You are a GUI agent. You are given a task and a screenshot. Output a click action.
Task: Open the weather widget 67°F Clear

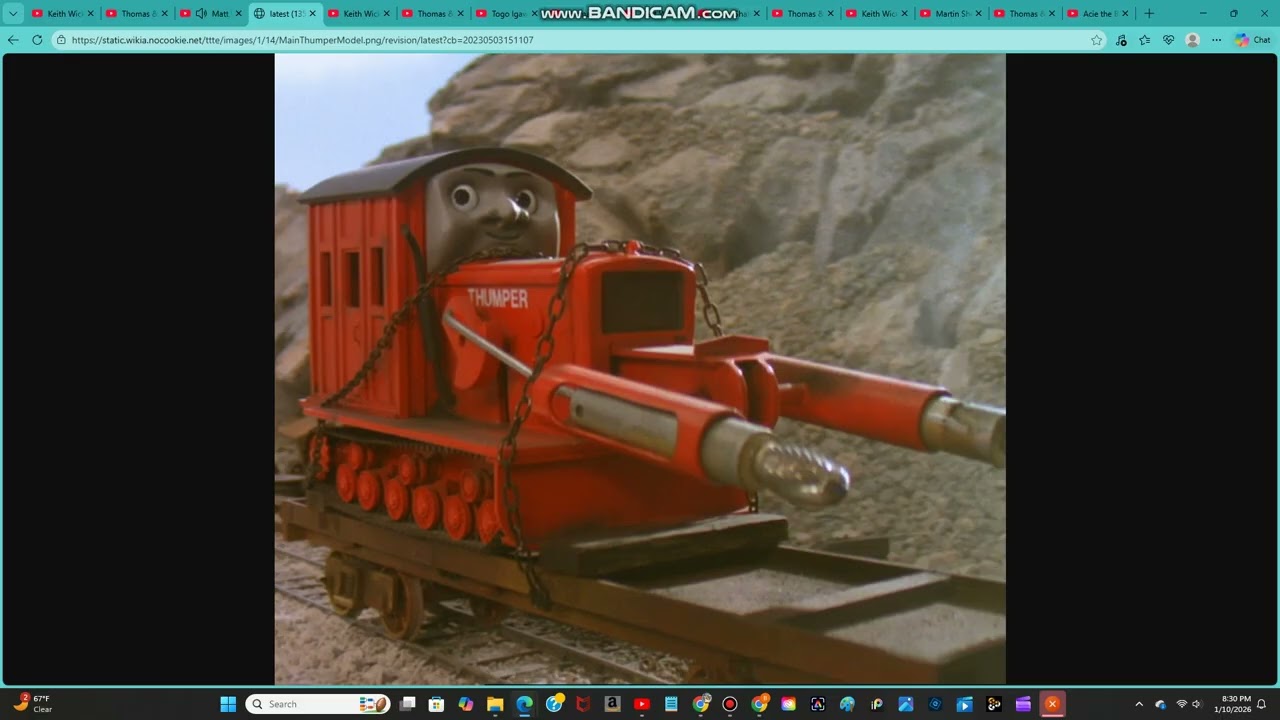32,704
